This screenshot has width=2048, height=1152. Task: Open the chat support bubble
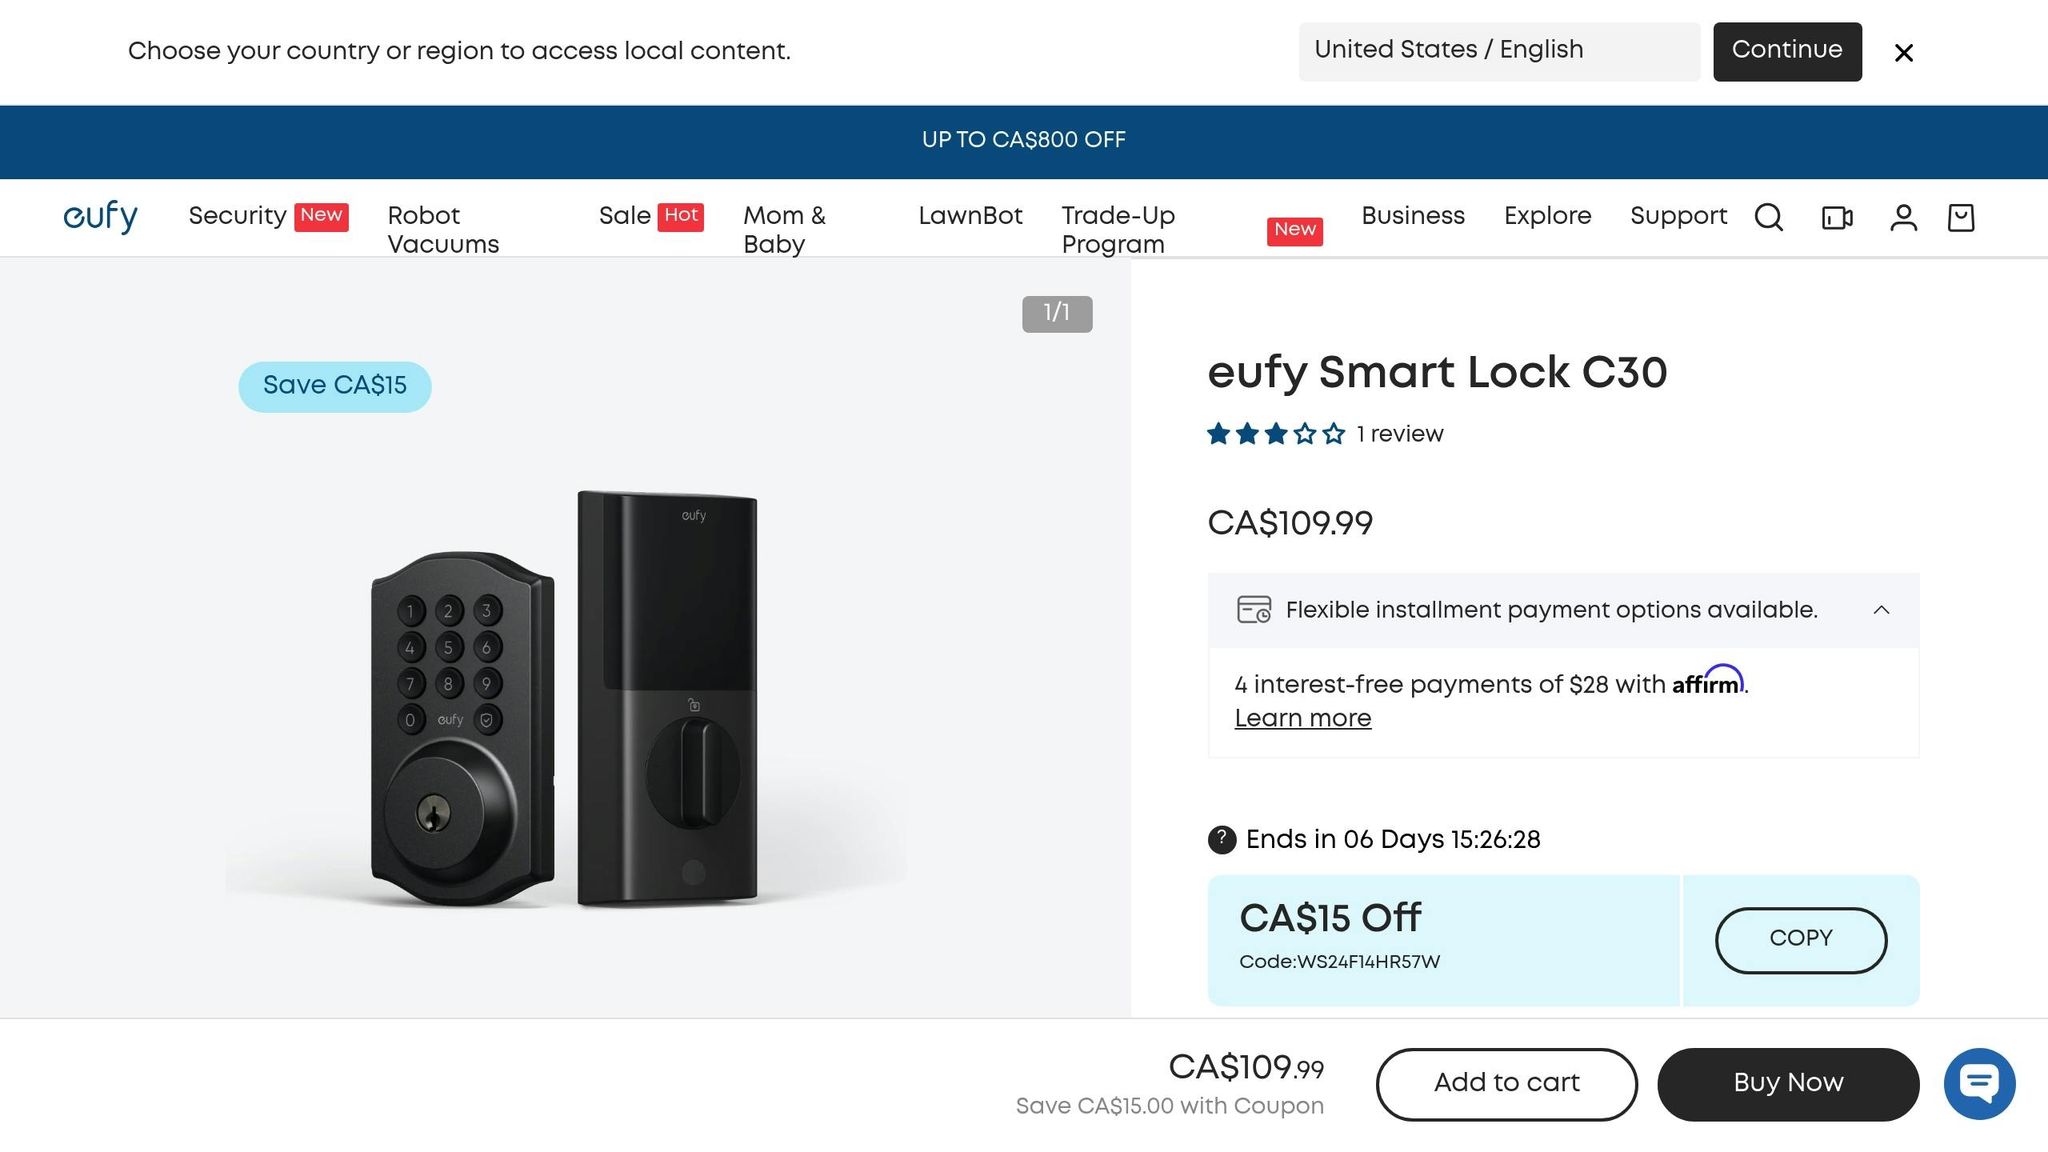1978,1083
